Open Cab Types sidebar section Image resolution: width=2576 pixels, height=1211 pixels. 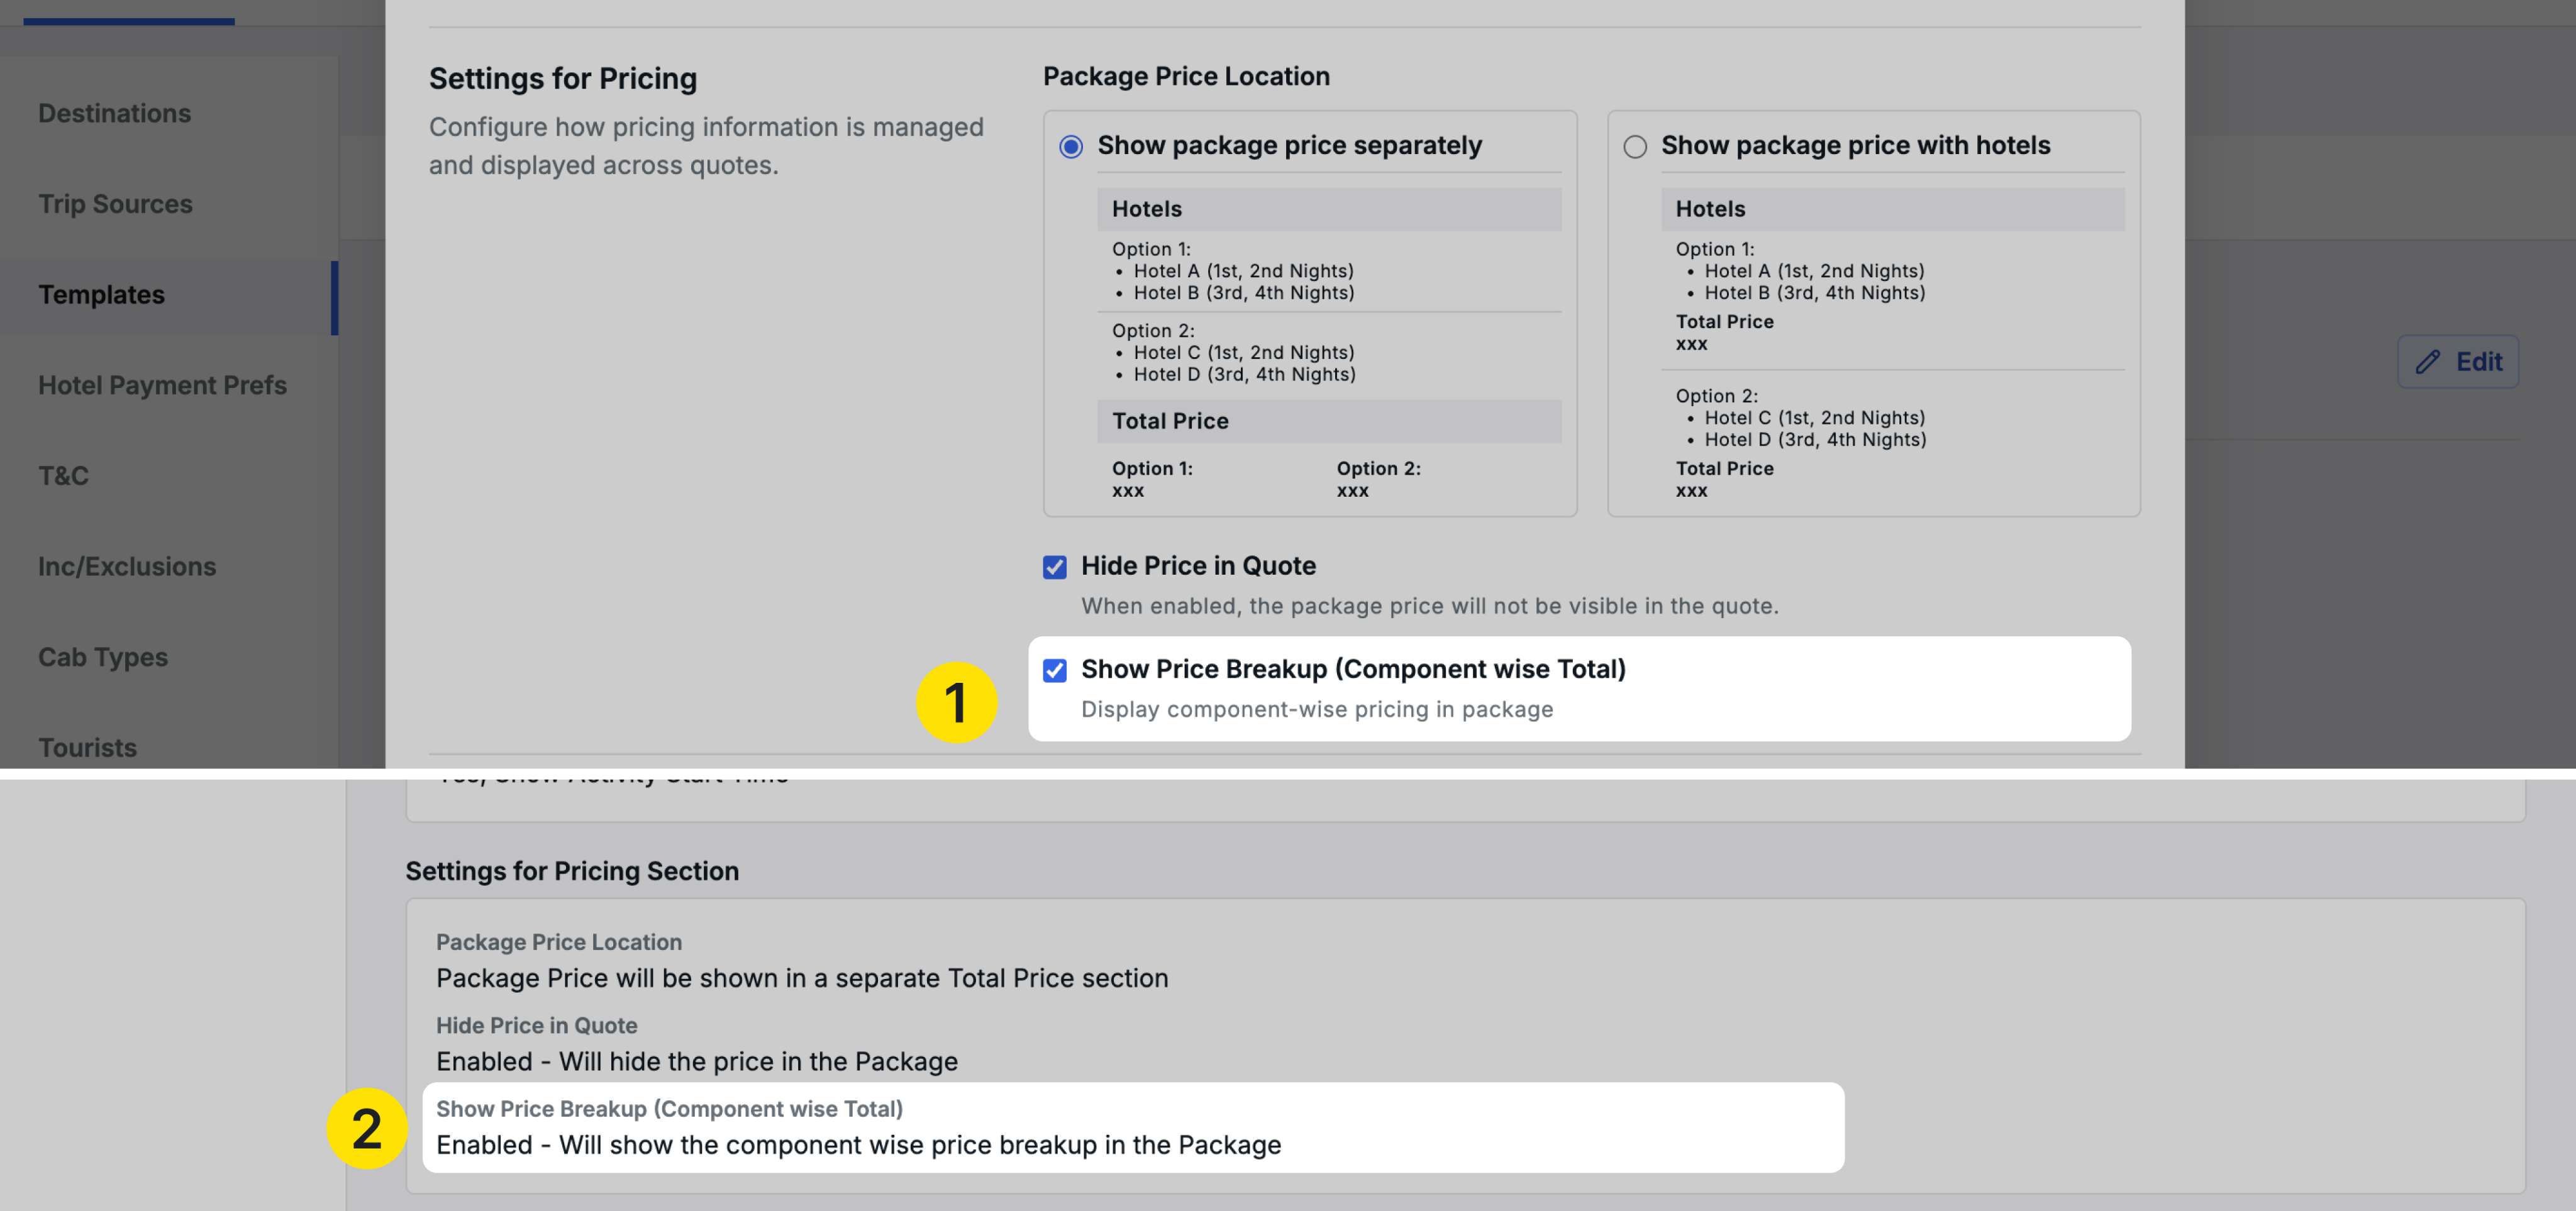pos(103,657)
